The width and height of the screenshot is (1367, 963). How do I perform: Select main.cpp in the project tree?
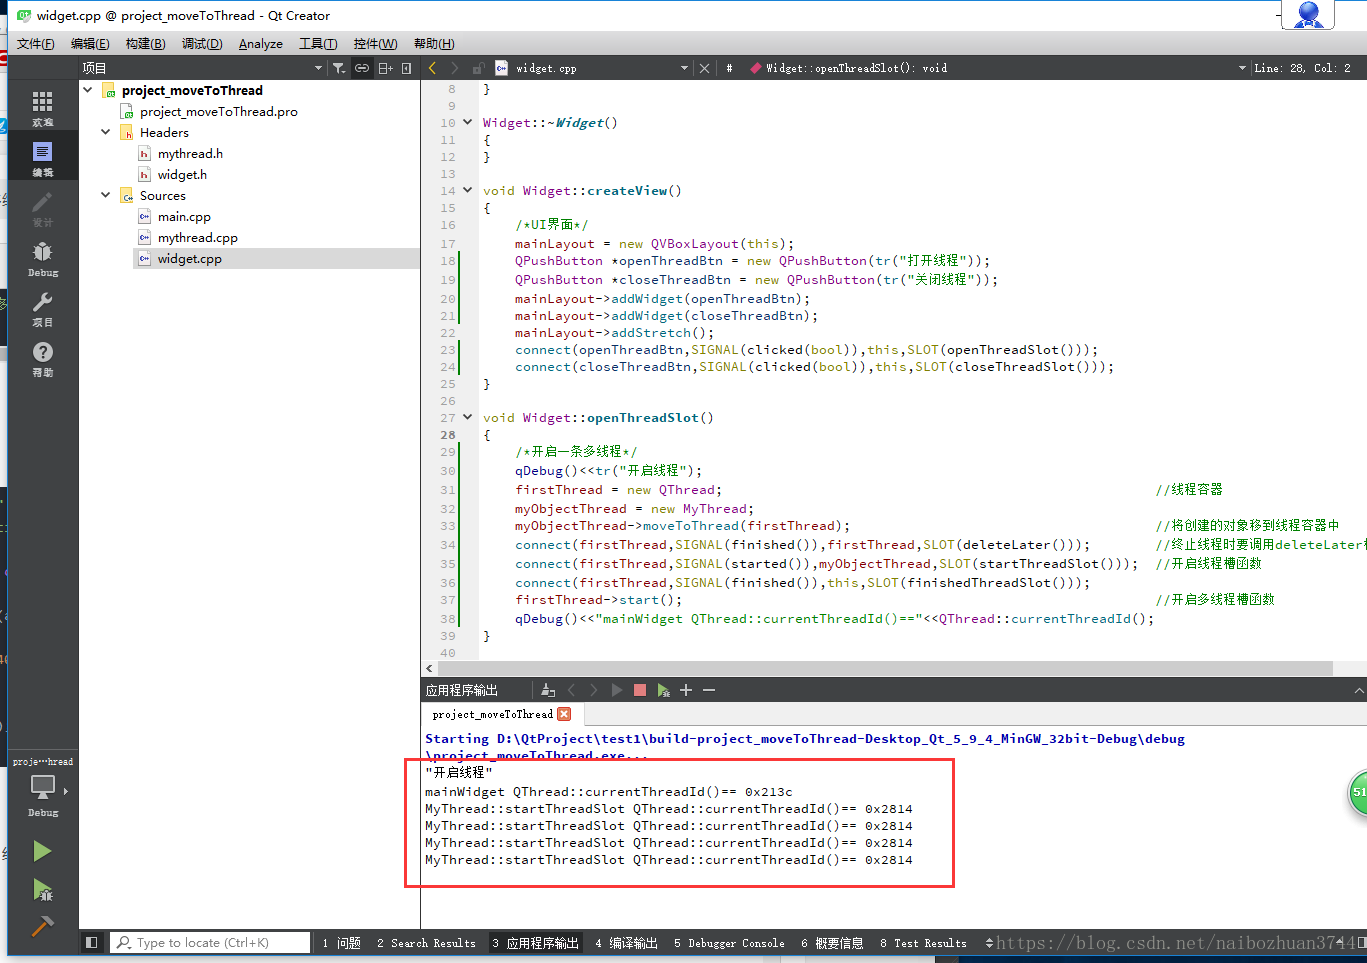tap(184, 216)
